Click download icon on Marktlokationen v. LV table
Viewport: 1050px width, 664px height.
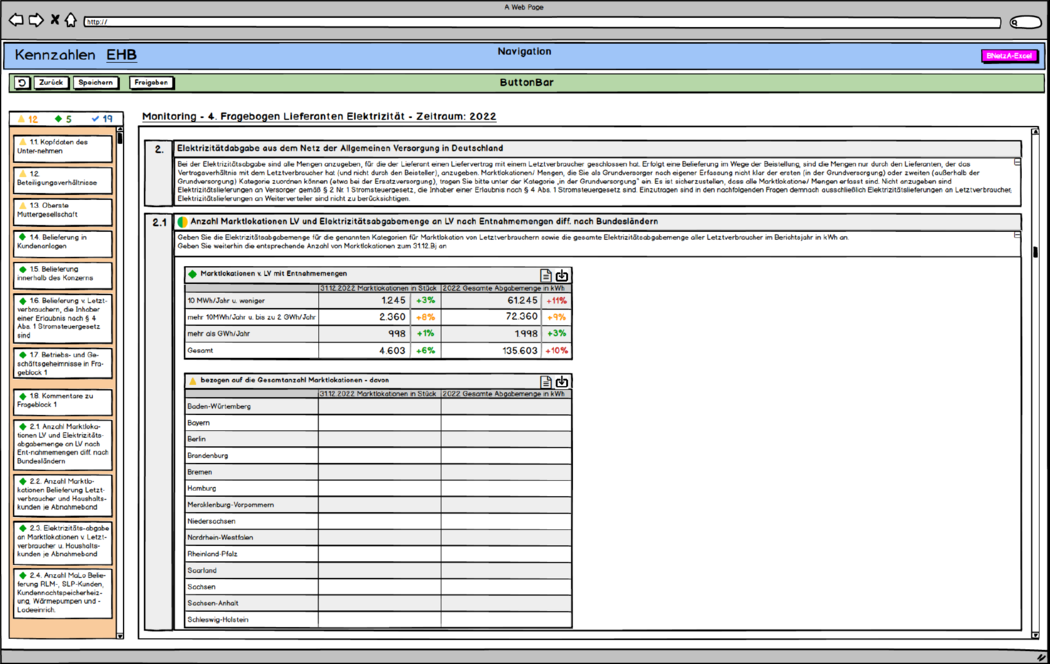click(x=562, y=275)
